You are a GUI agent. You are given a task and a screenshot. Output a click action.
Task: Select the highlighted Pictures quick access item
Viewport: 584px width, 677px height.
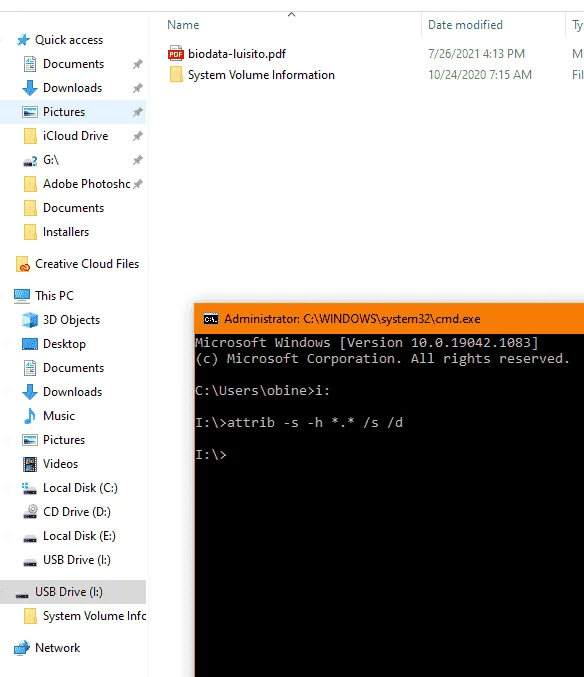[x=73, y=112]
